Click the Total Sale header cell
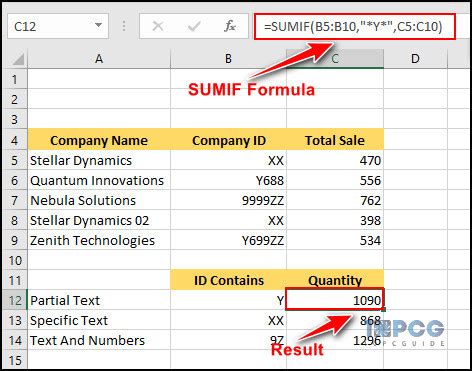 coord(335,140)
